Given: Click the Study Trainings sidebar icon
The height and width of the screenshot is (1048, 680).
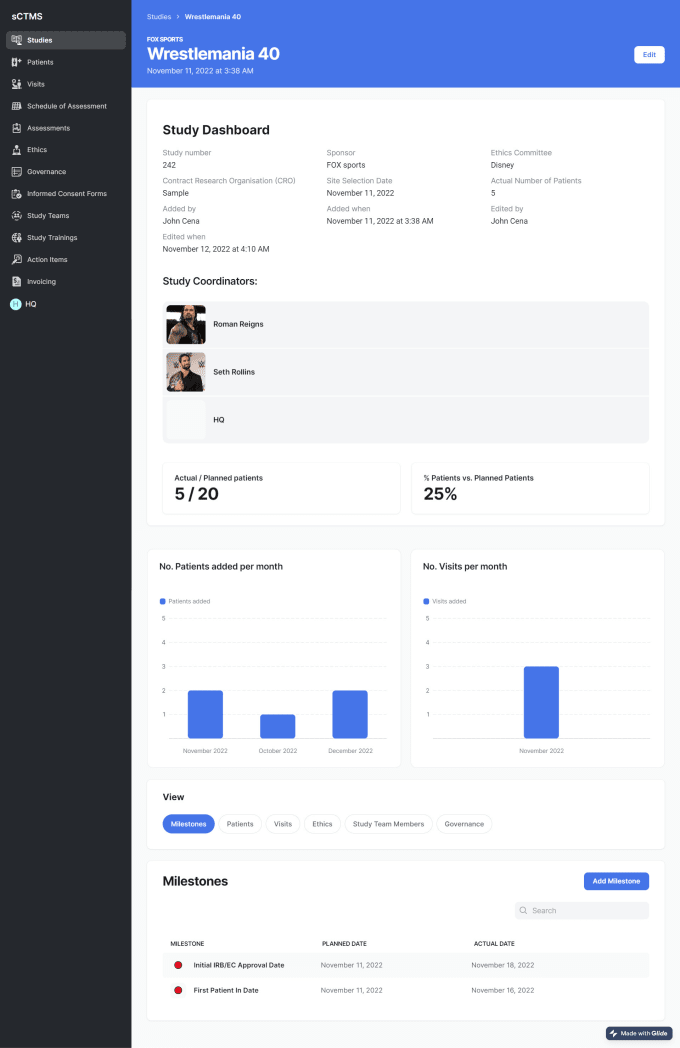Looking at the screenshot, I should point(17,238).
